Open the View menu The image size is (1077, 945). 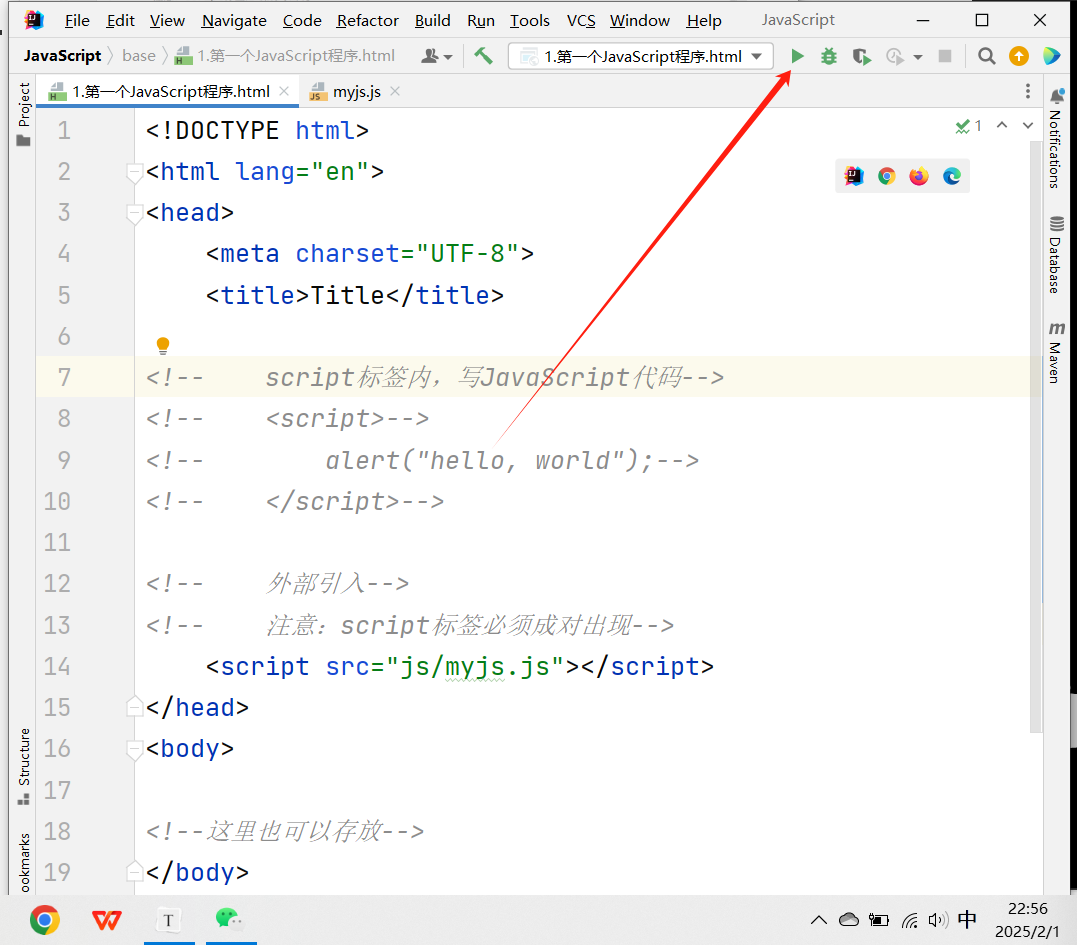click(x=167, y=21)
